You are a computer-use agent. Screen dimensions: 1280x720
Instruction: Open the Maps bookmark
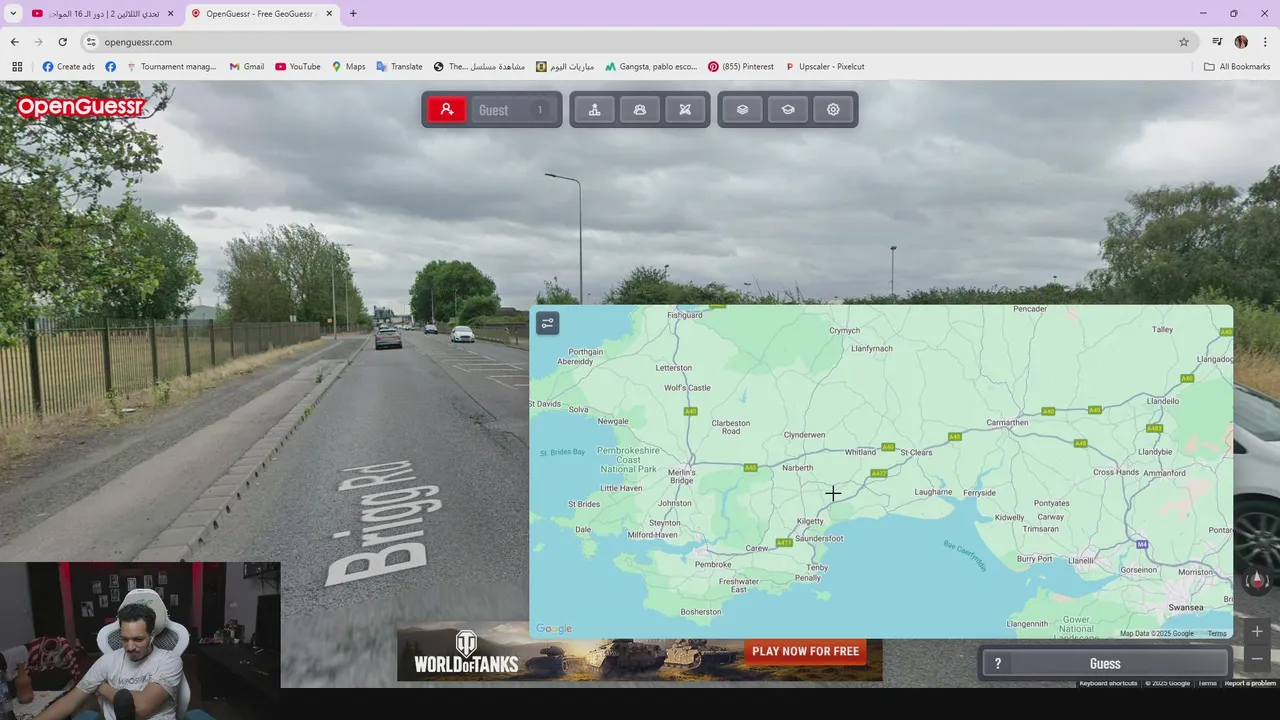coord(348,67)
